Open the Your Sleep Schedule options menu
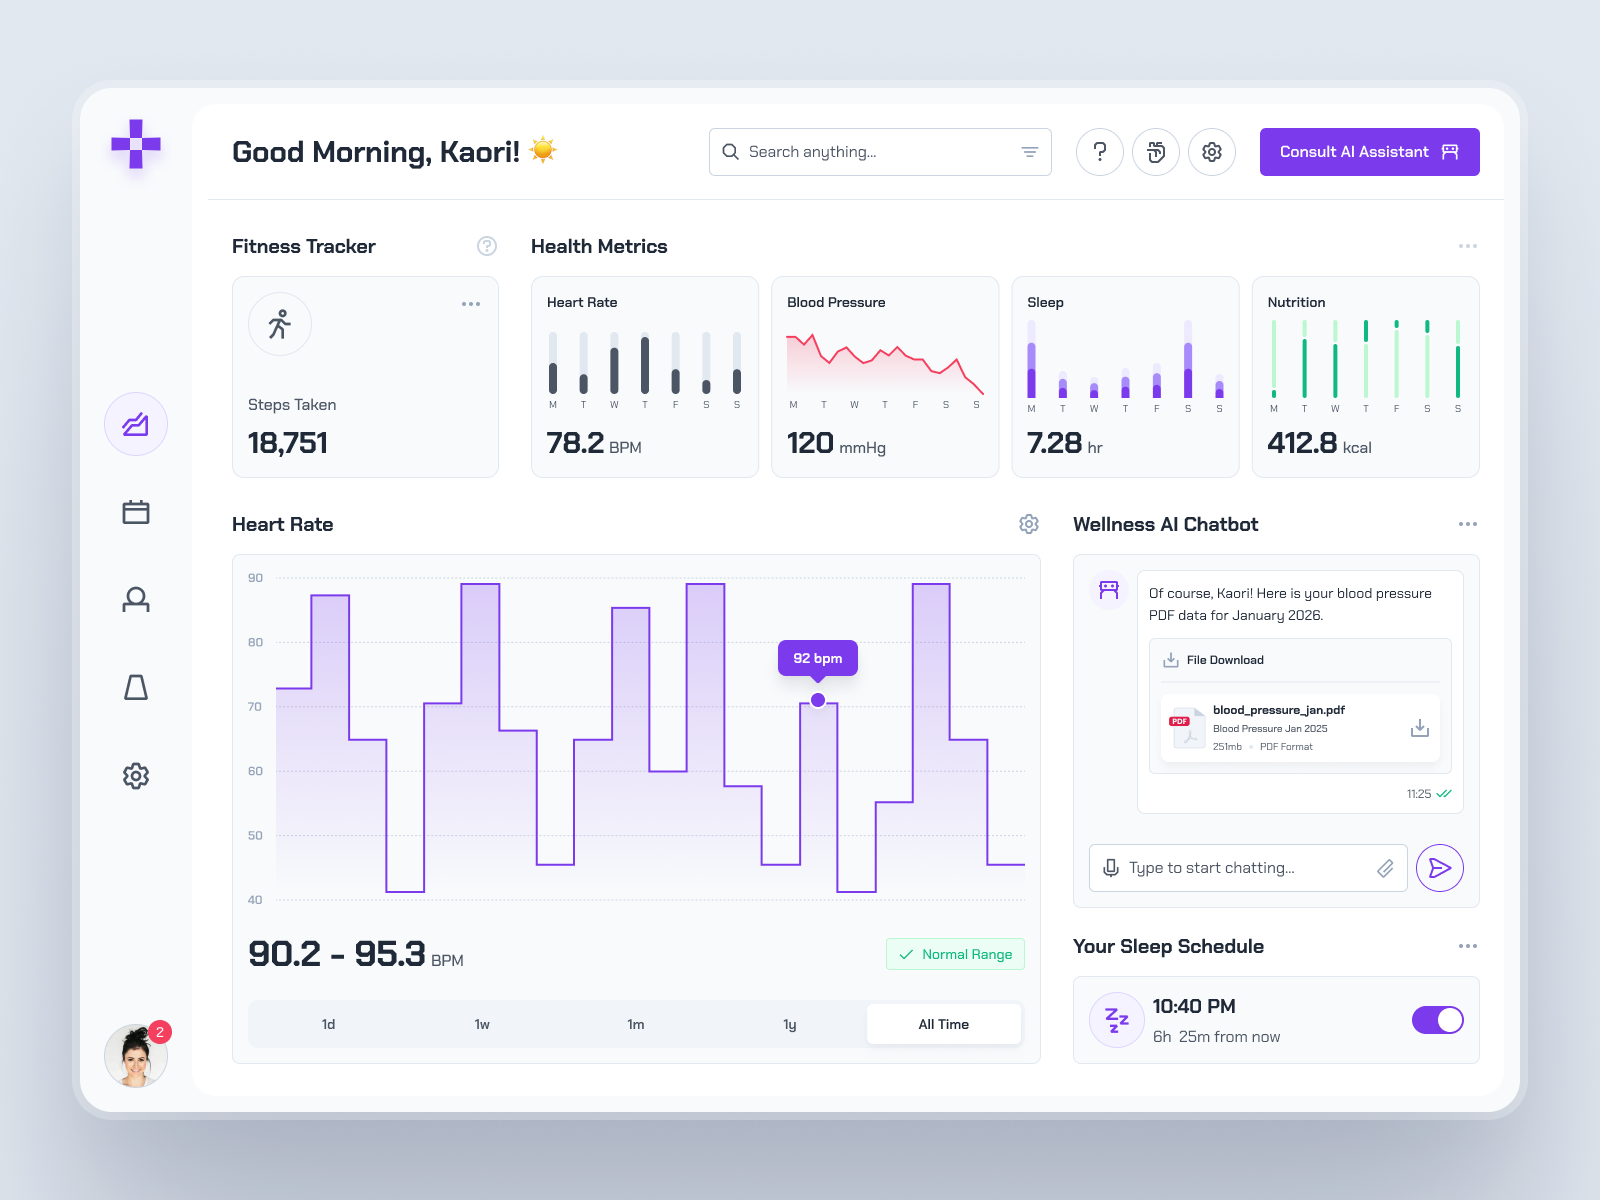This screenshot has height=1200, width=1600. click(1468, 946)
